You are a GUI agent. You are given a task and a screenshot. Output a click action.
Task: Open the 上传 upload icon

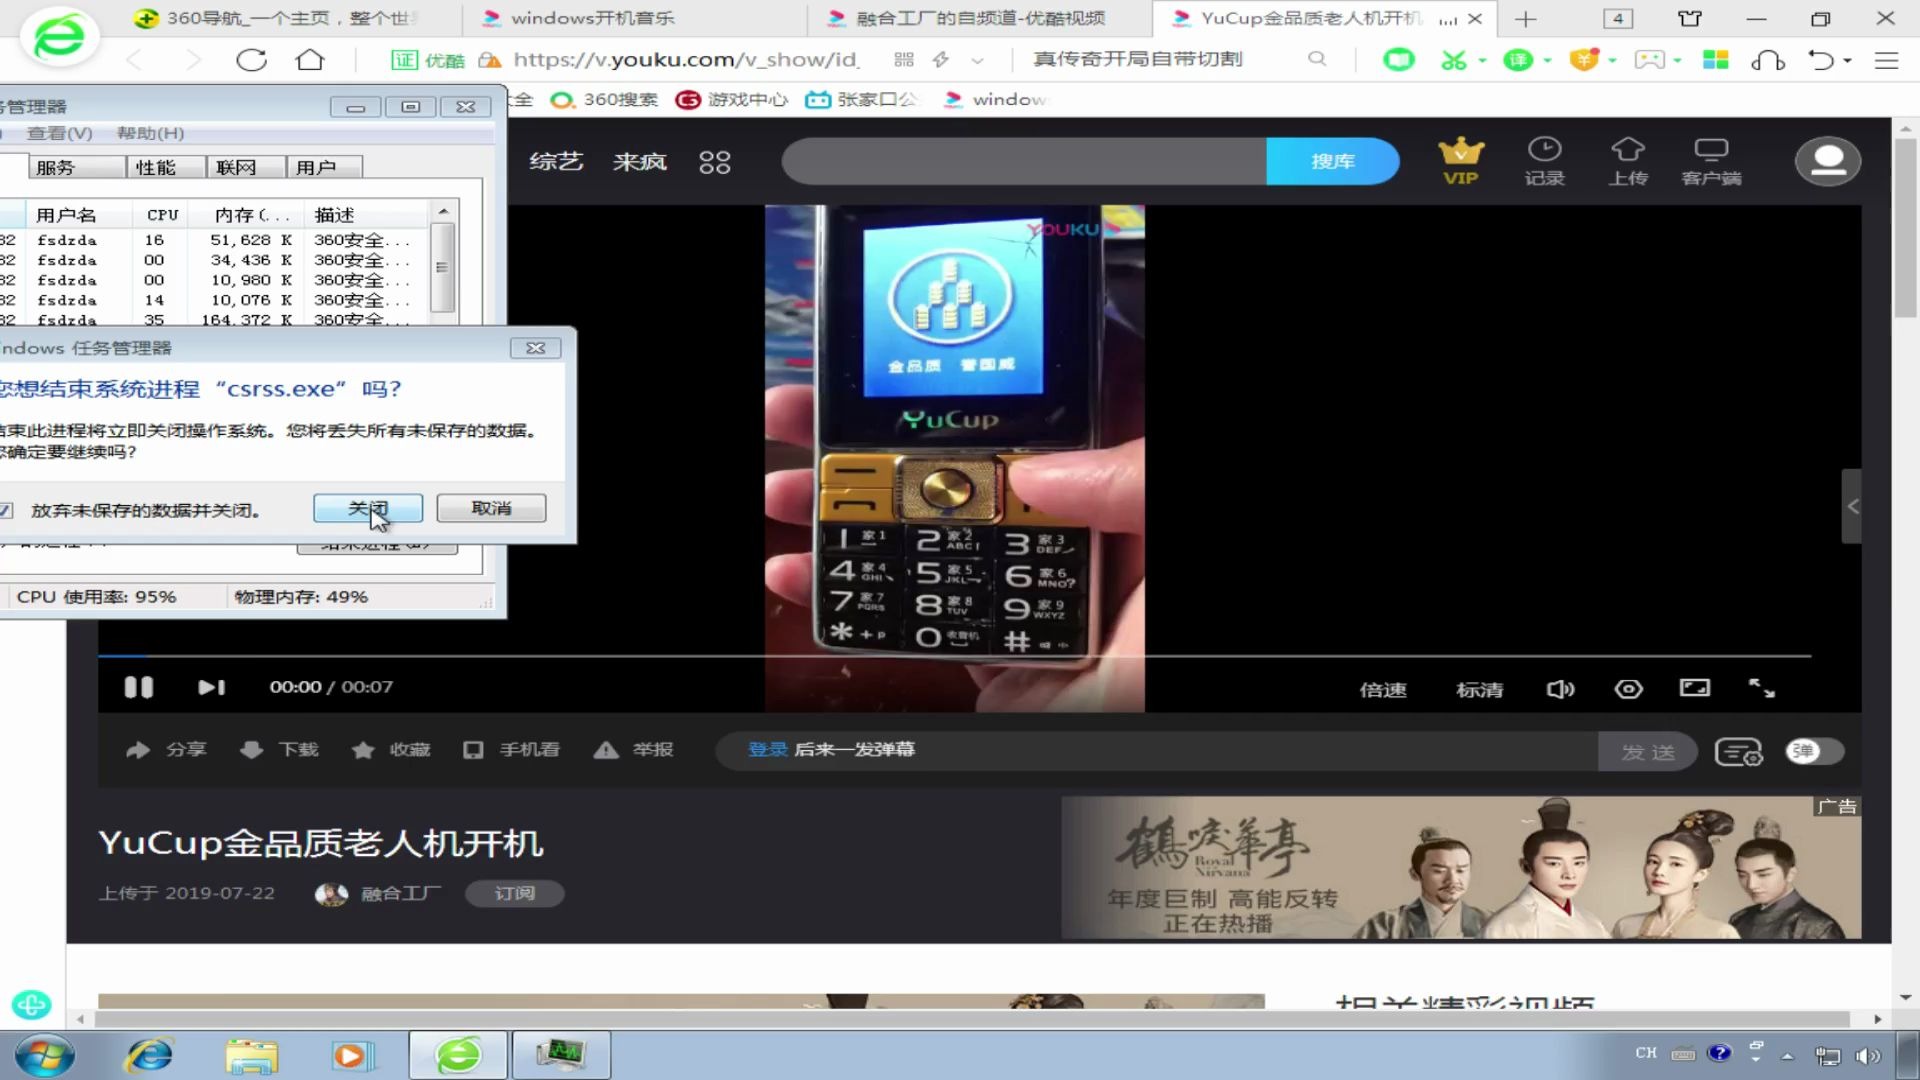point(1628,161)
